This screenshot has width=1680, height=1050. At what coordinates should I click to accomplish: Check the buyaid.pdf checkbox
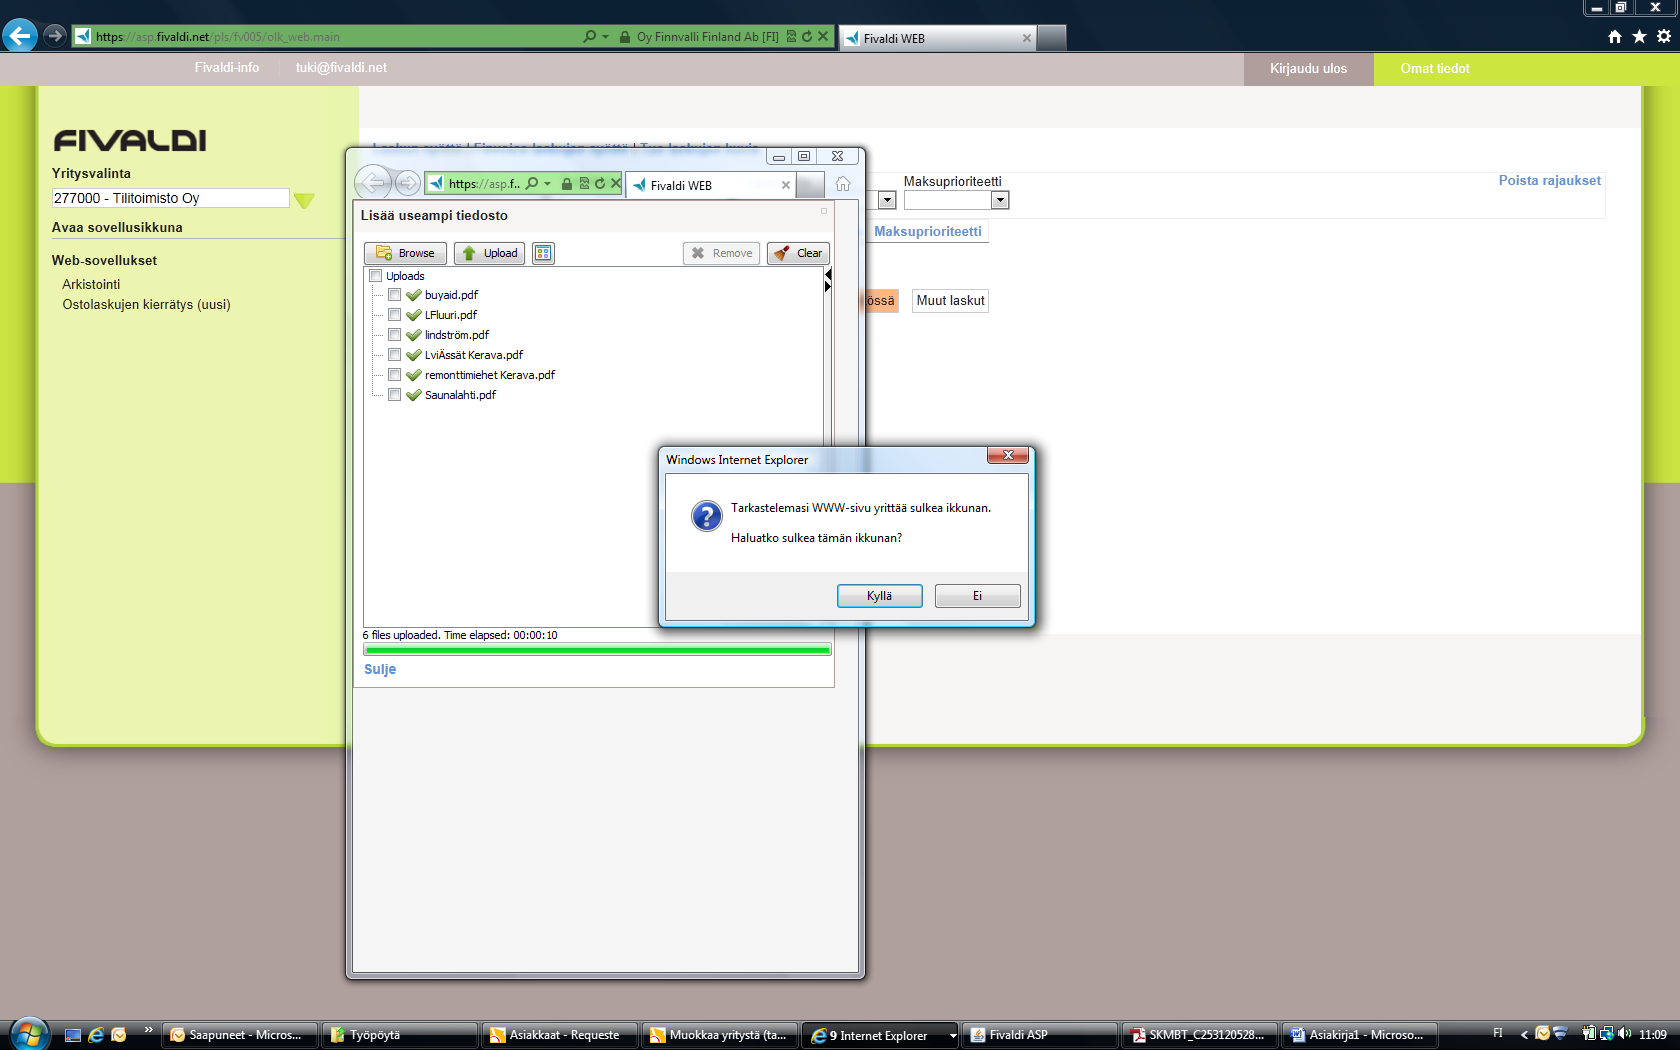click(x=394, y=295)
